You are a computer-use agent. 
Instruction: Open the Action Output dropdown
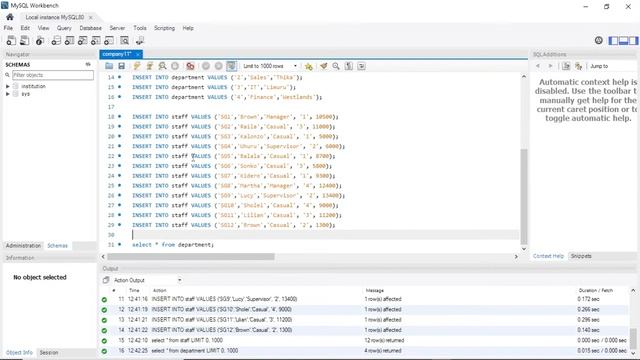tap(147, 280)
